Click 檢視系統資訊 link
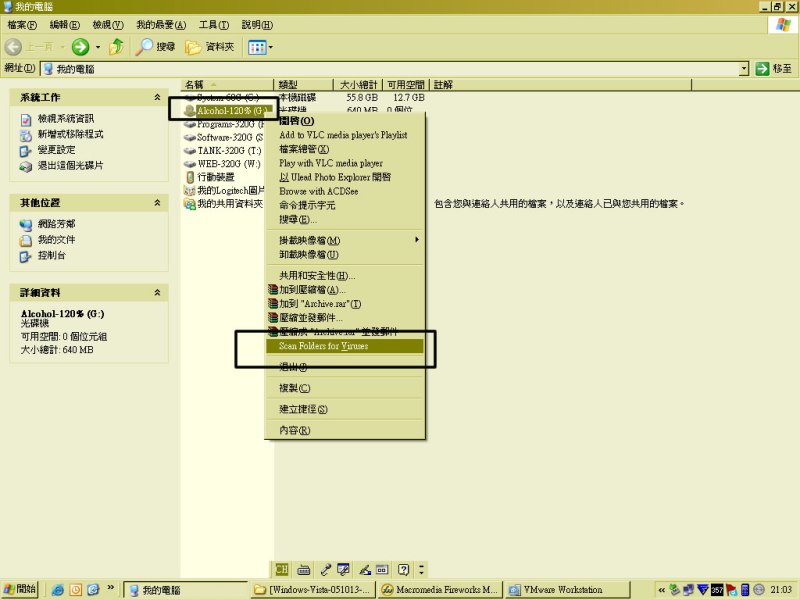 pyautogui.click(x=66, y=118)
